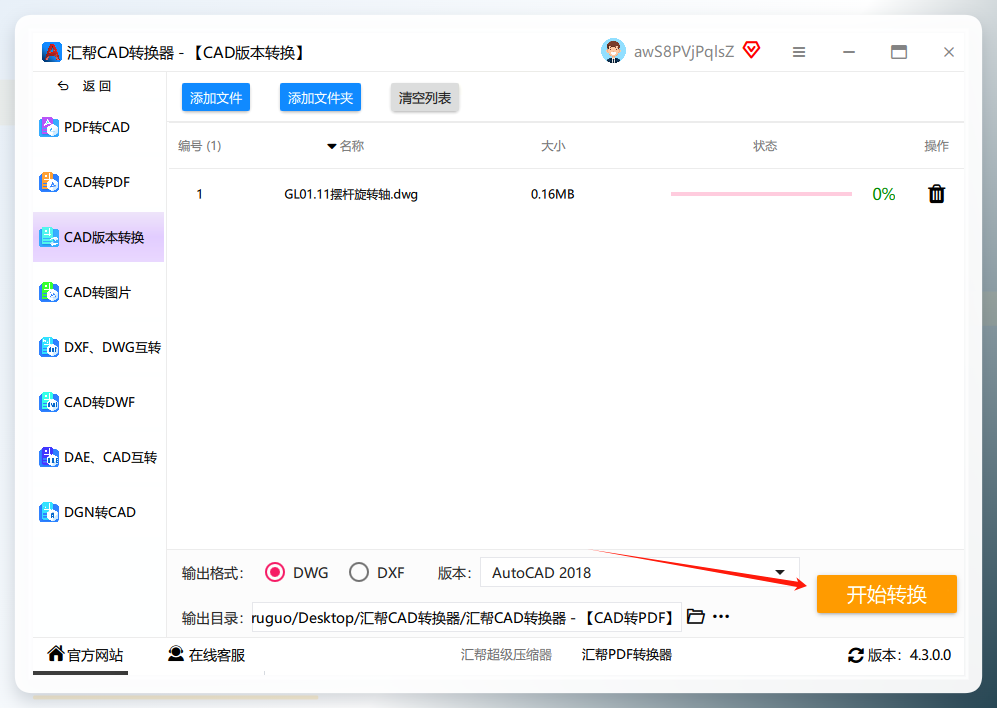Click the 0.16MB size cell
The width and height of the screenshot is (997, 708).
[x=553, y=194]
